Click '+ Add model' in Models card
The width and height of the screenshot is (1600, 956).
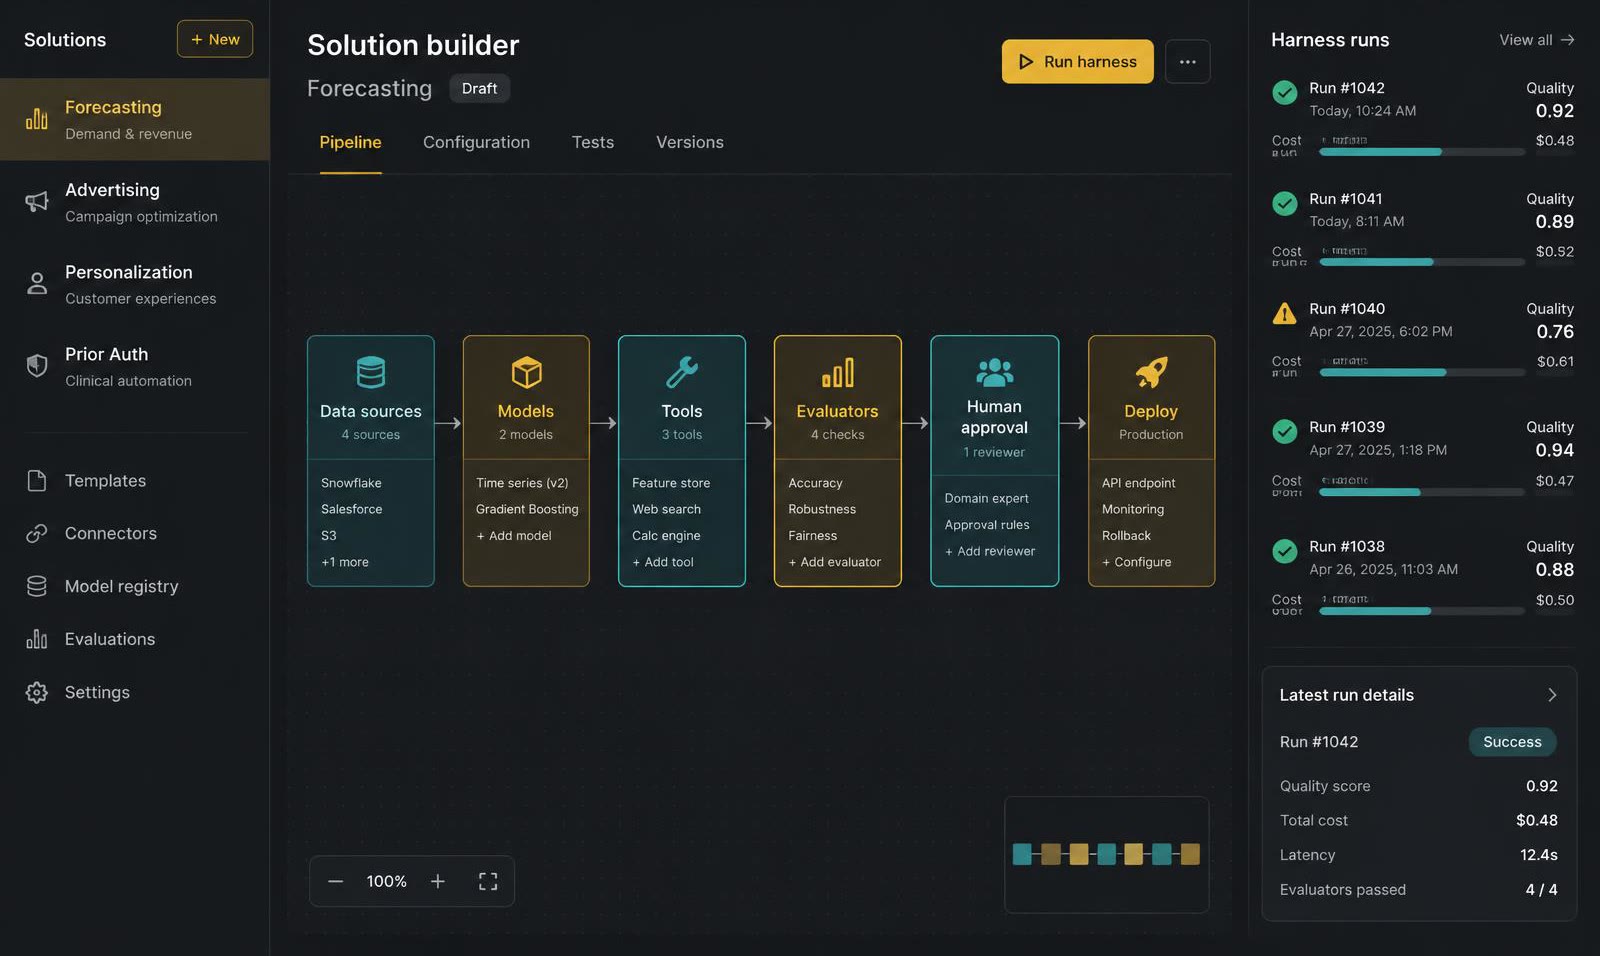[514, 536]
